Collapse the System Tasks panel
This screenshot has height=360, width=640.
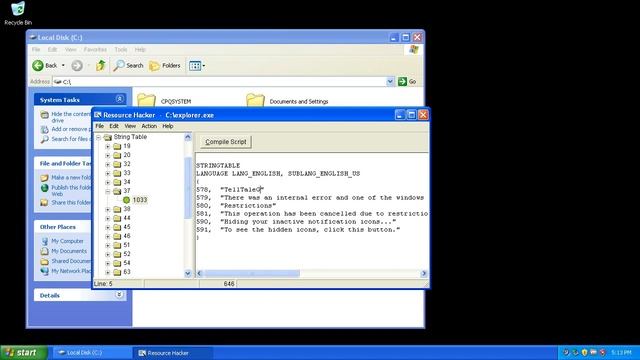(119, 99)
